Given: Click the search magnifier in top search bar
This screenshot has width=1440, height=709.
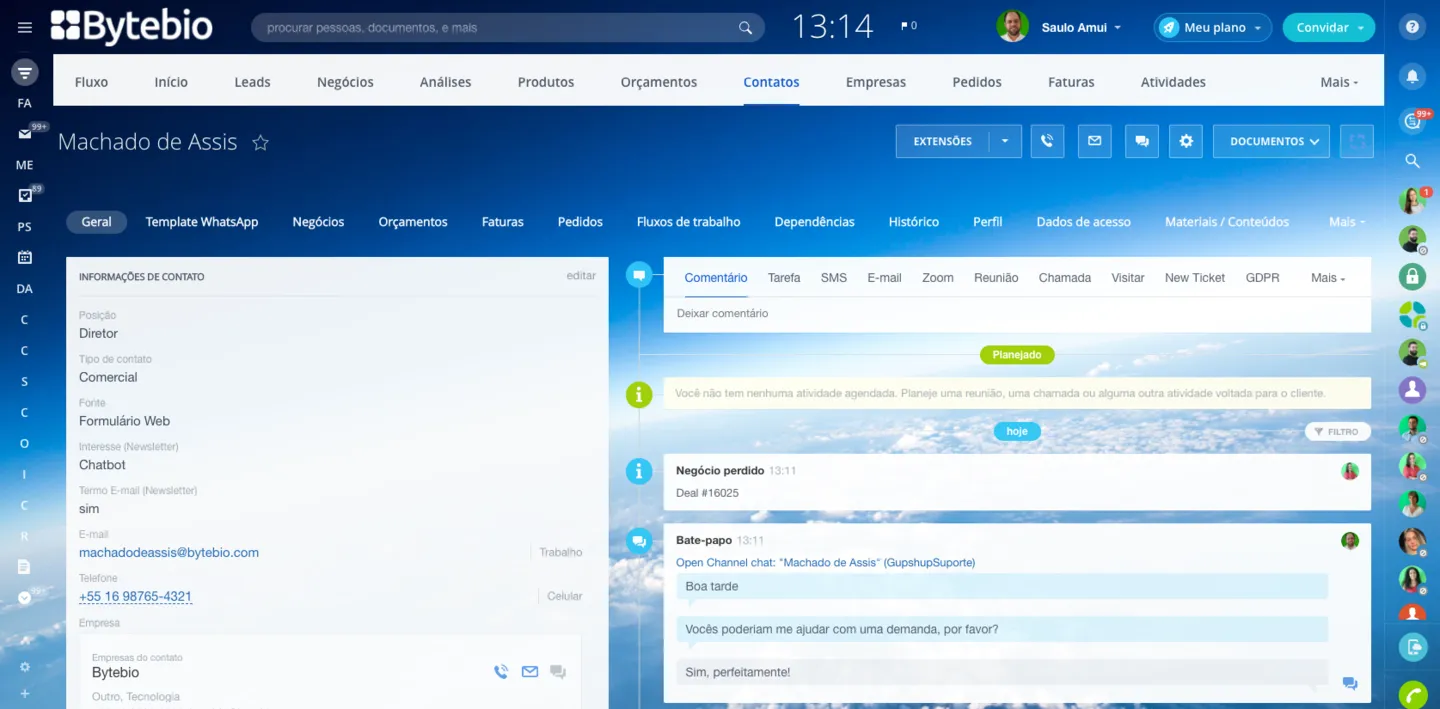Looking at the screenshot, I should point(745,28).
